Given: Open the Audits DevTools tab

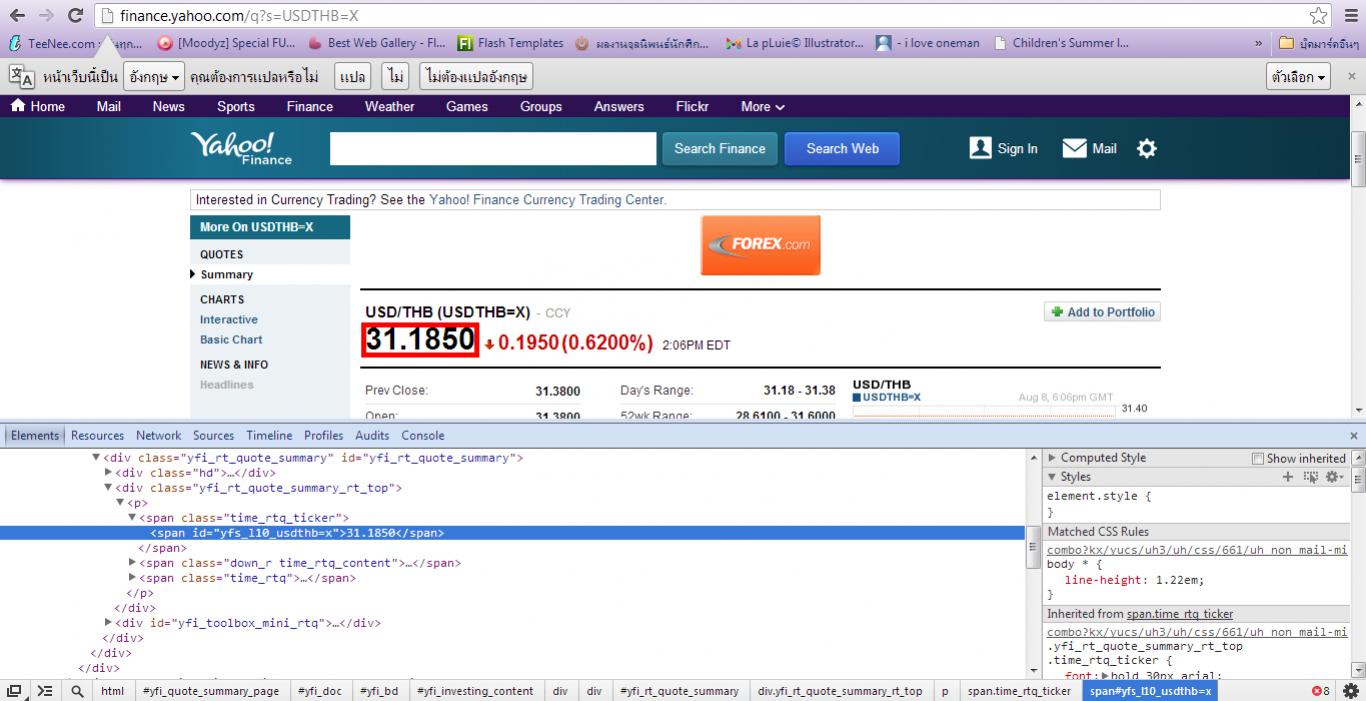Looking at the screenshot, I should click(372, 436).
